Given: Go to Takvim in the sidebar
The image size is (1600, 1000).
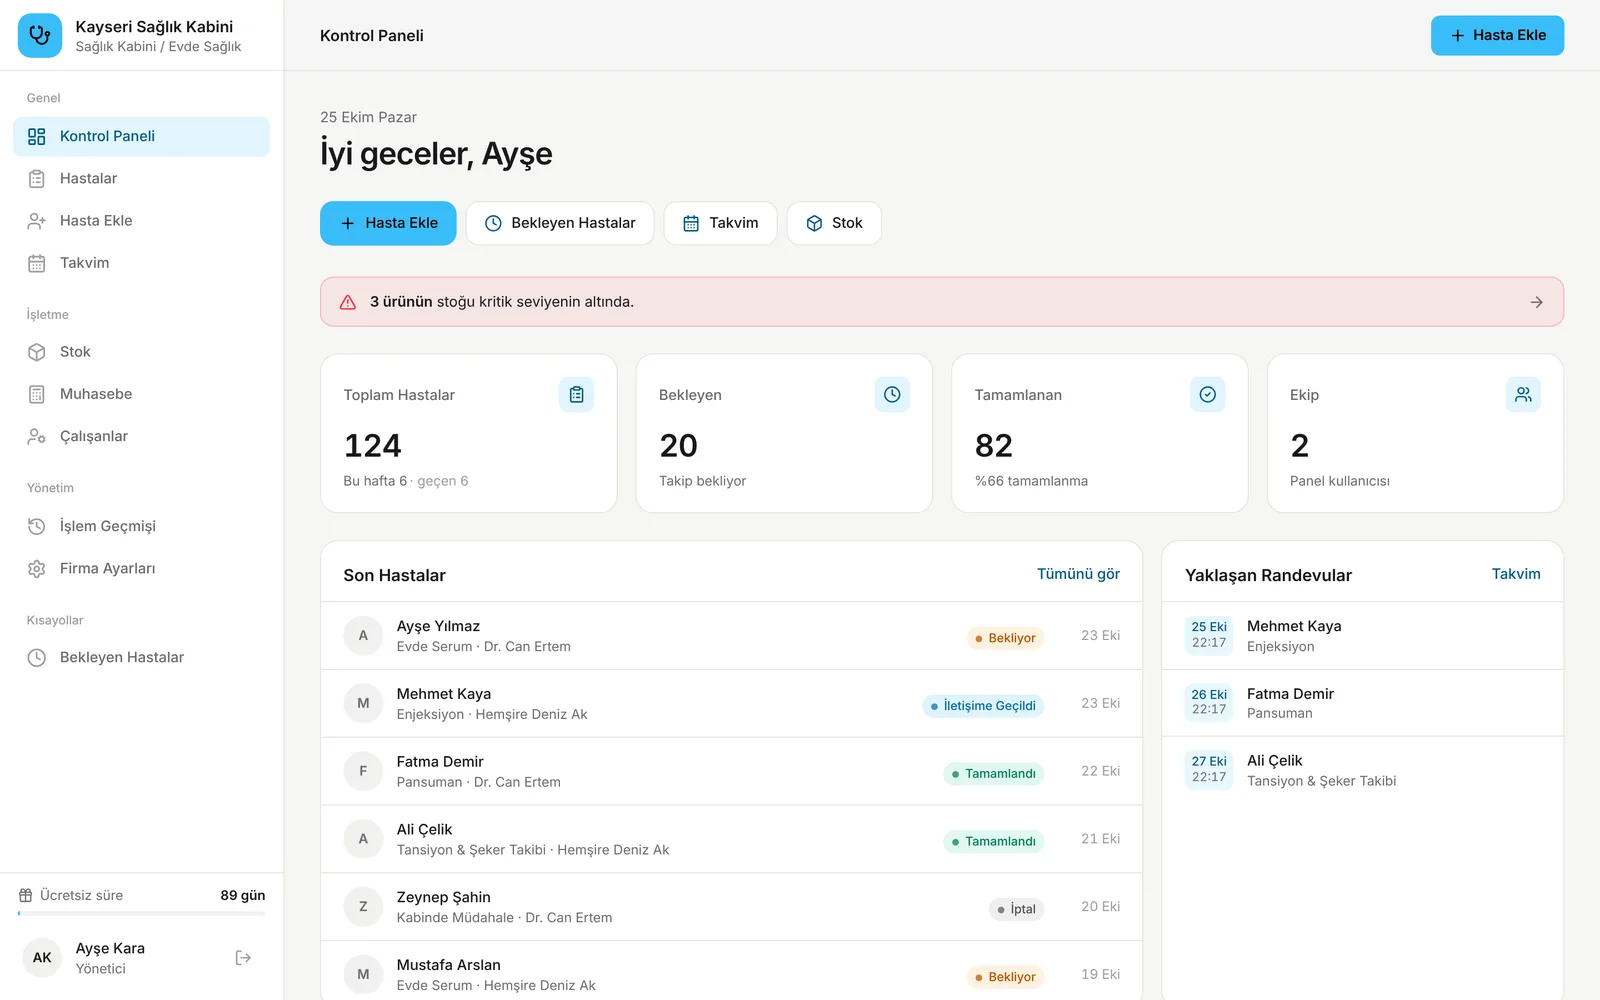Looking at the screenshot, I should pos(141,263).
